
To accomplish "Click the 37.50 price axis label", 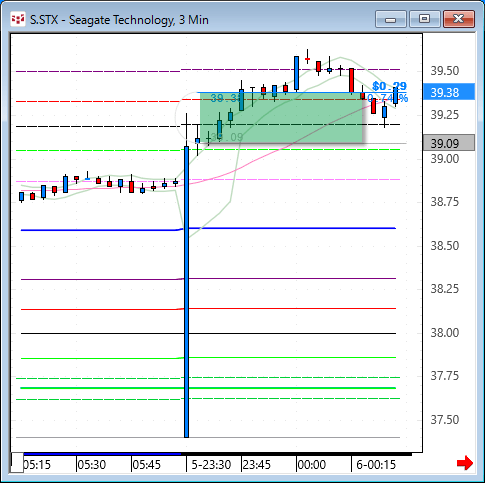I will coord(445,420).
